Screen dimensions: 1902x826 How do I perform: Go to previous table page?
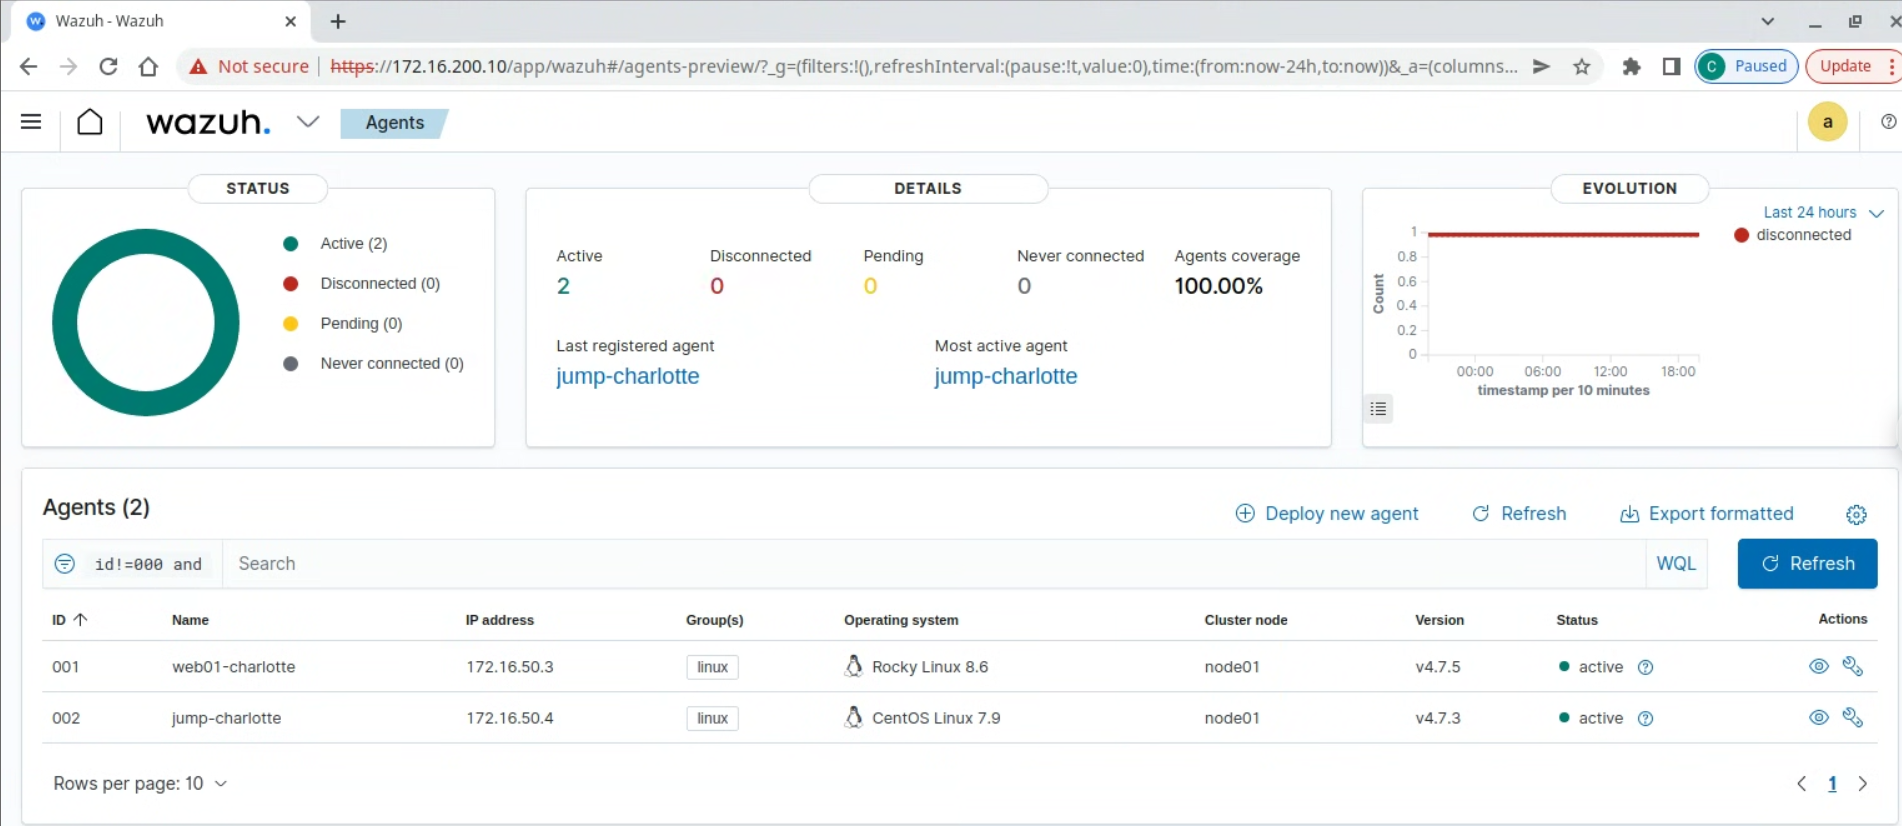(x=1801, y=784)
